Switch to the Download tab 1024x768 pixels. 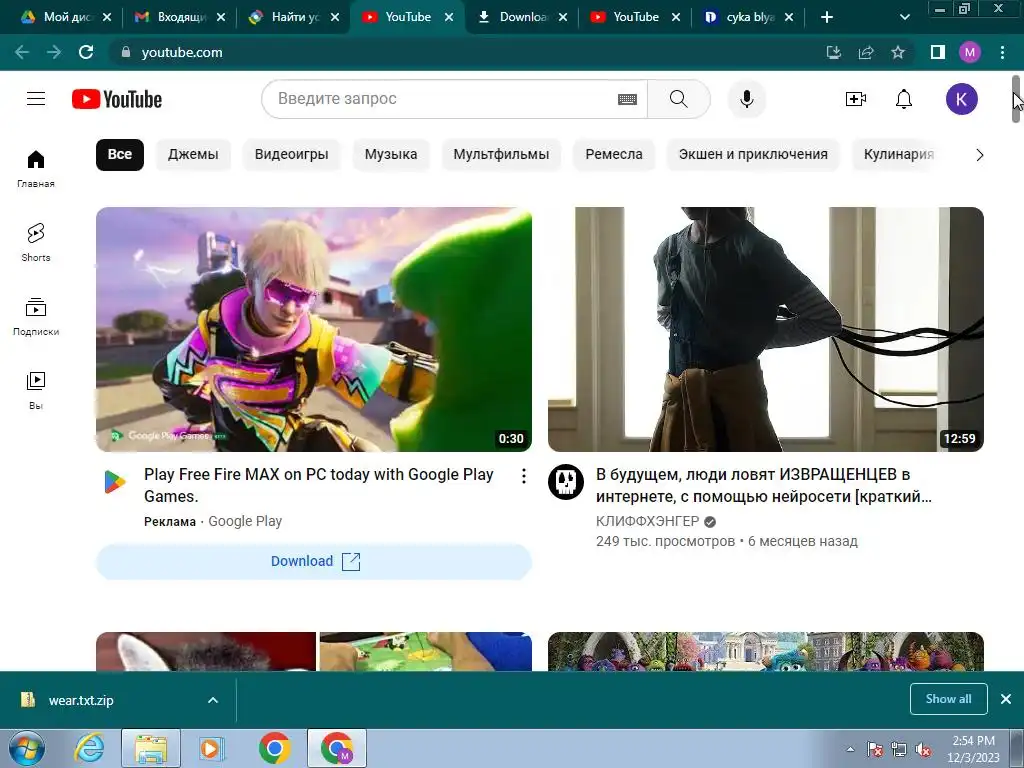(x=522, y=17)
